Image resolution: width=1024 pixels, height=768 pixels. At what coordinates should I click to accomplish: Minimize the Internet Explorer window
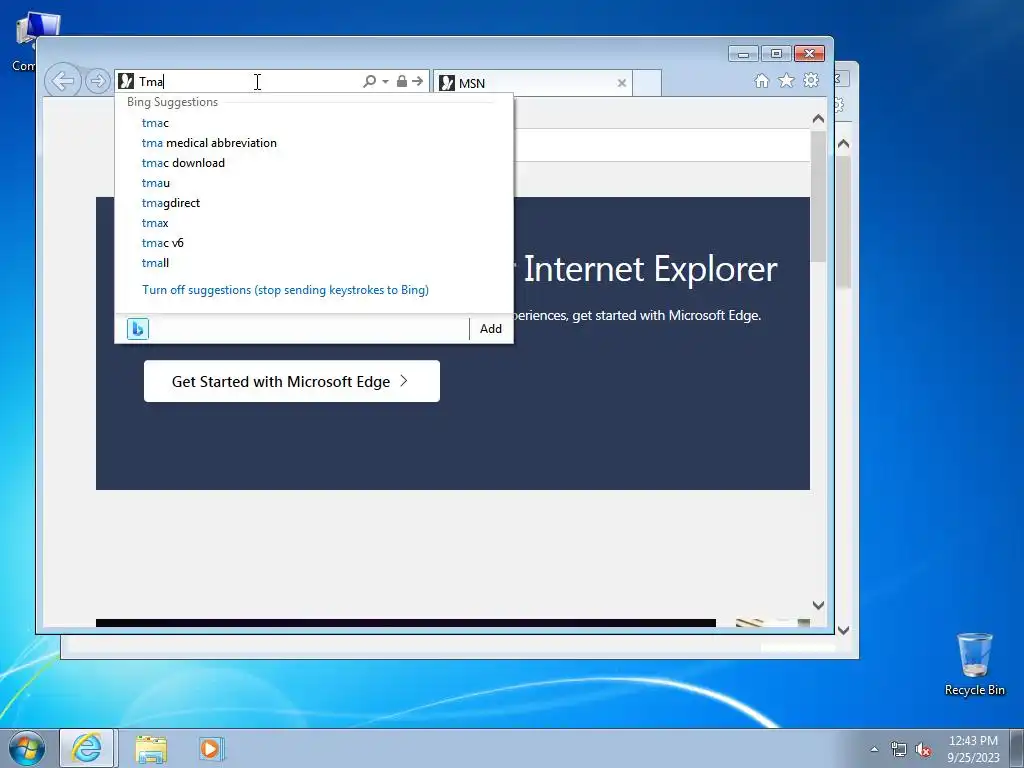[x=743, y=54]
